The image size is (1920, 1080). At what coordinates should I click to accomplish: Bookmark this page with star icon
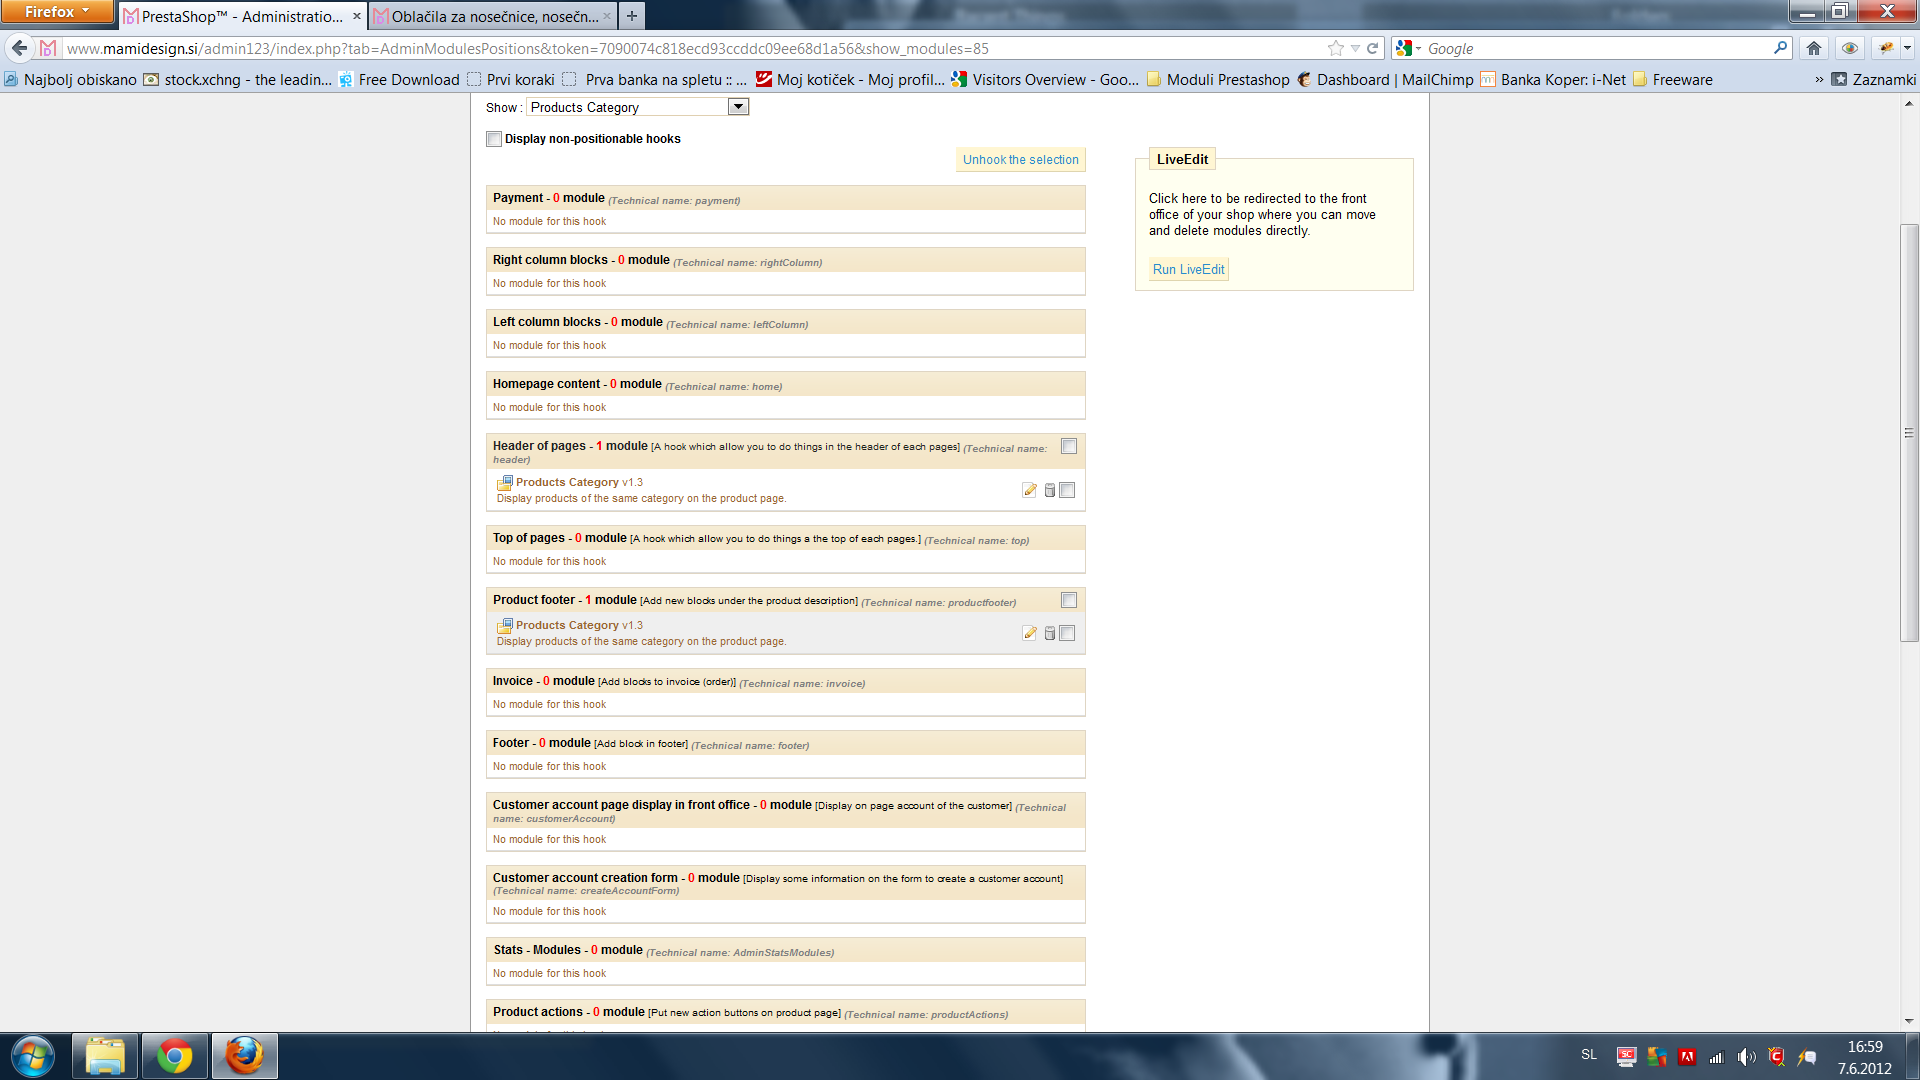click(1335, 48)
